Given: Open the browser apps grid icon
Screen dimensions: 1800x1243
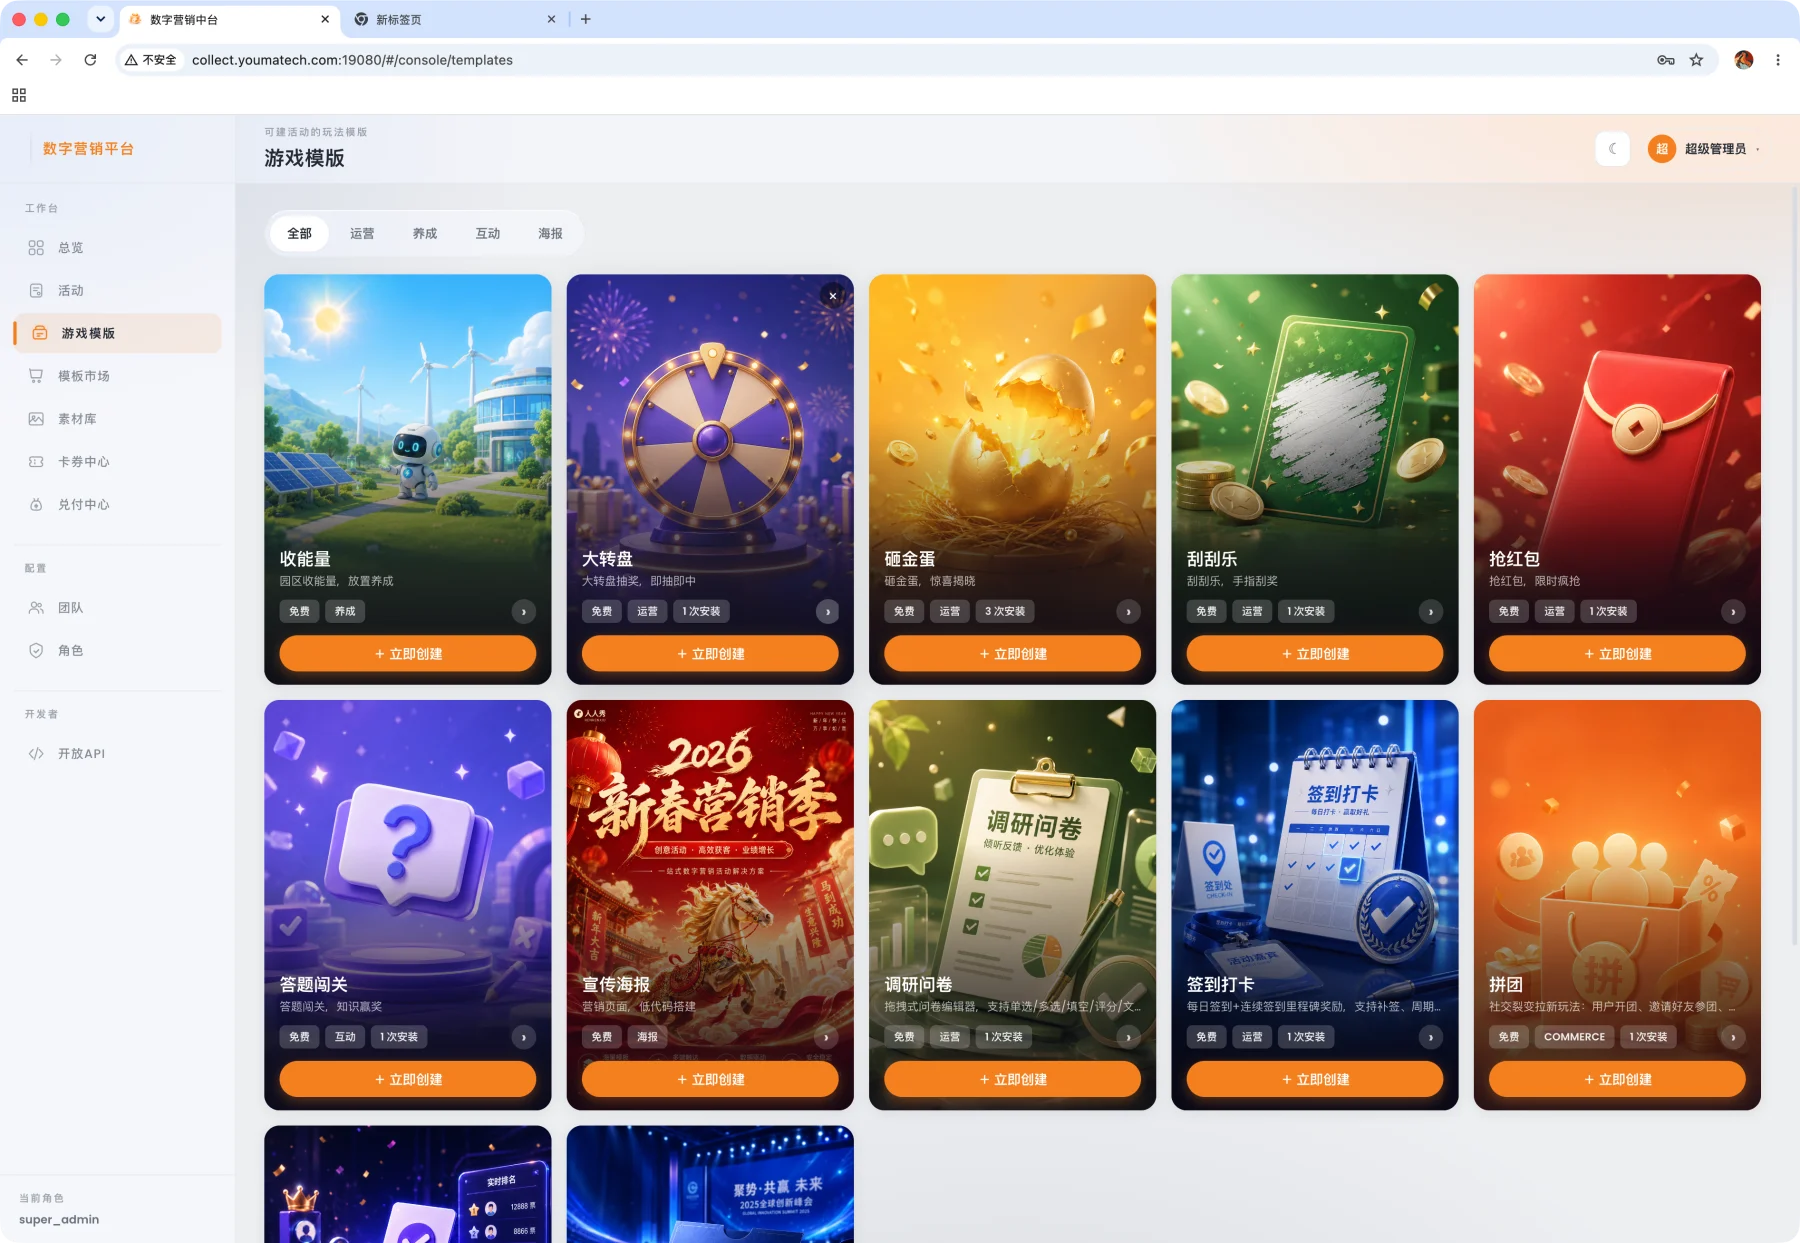Looking at the screenshot, I should coord(19,95).
